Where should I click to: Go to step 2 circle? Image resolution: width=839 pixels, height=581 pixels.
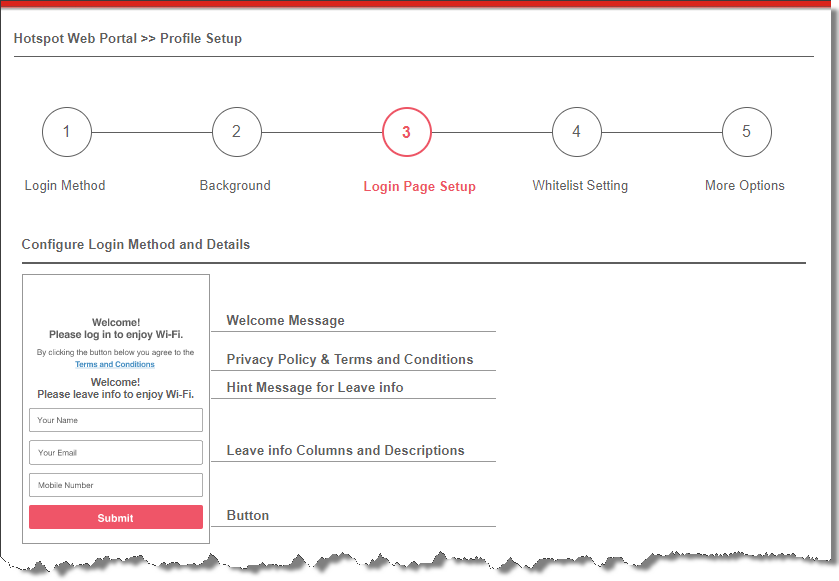click(237, 132)
